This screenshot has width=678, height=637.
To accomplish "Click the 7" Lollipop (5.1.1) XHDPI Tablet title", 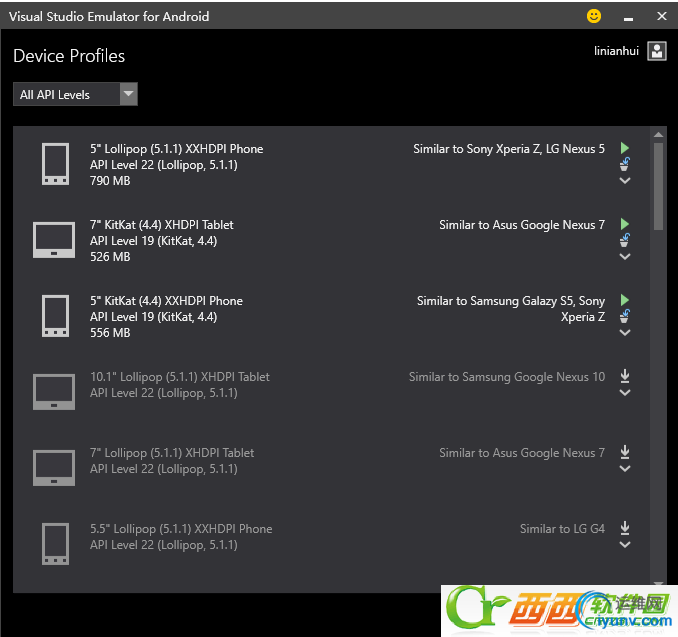I will (172, 453).
